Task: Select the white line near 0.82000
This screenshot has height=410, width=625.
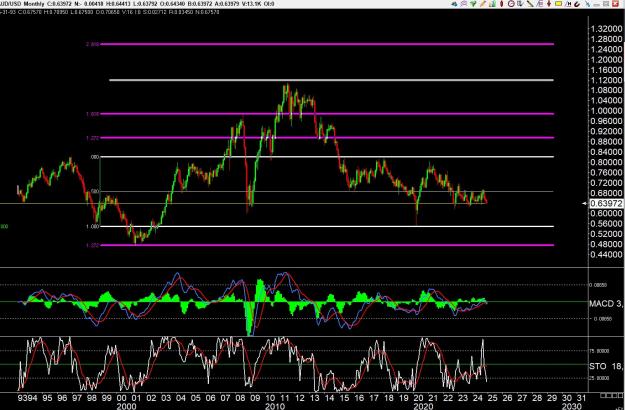Action: pos(327,157)
